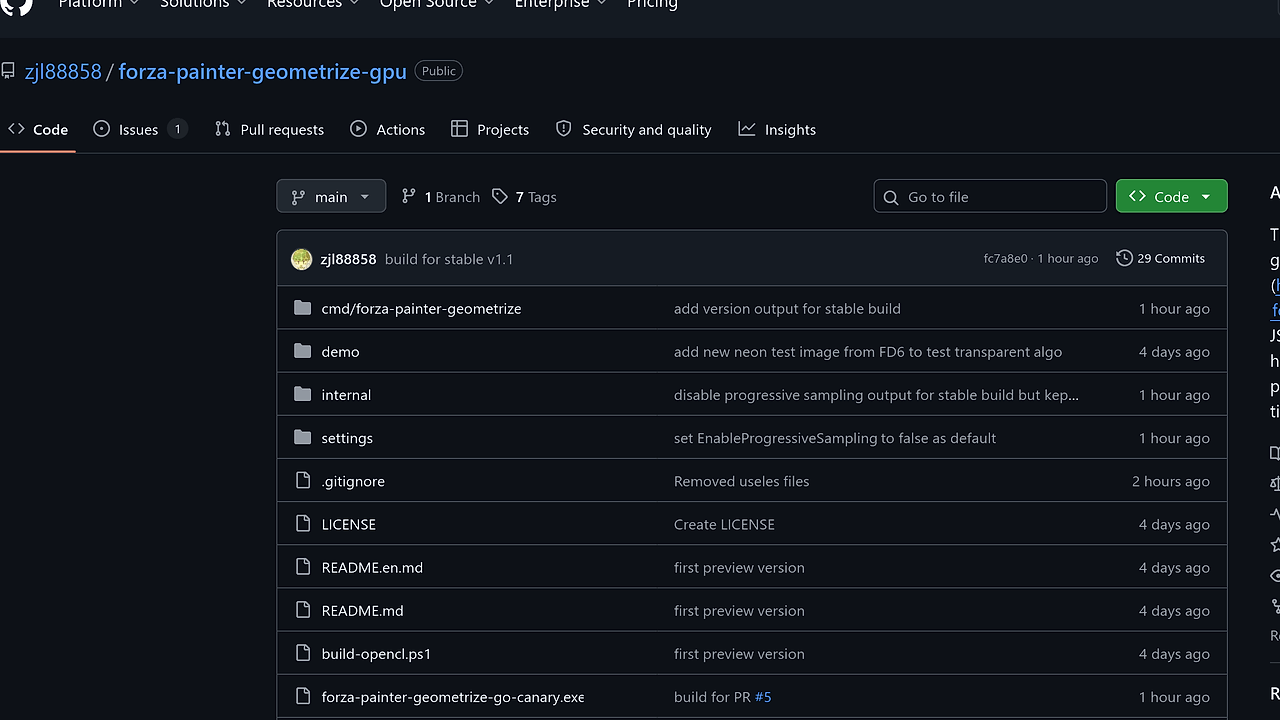The width and height of the screenshot is (1280, 720).
Task: Switch to the Issues tab
Action: click(x=139, y=129)
